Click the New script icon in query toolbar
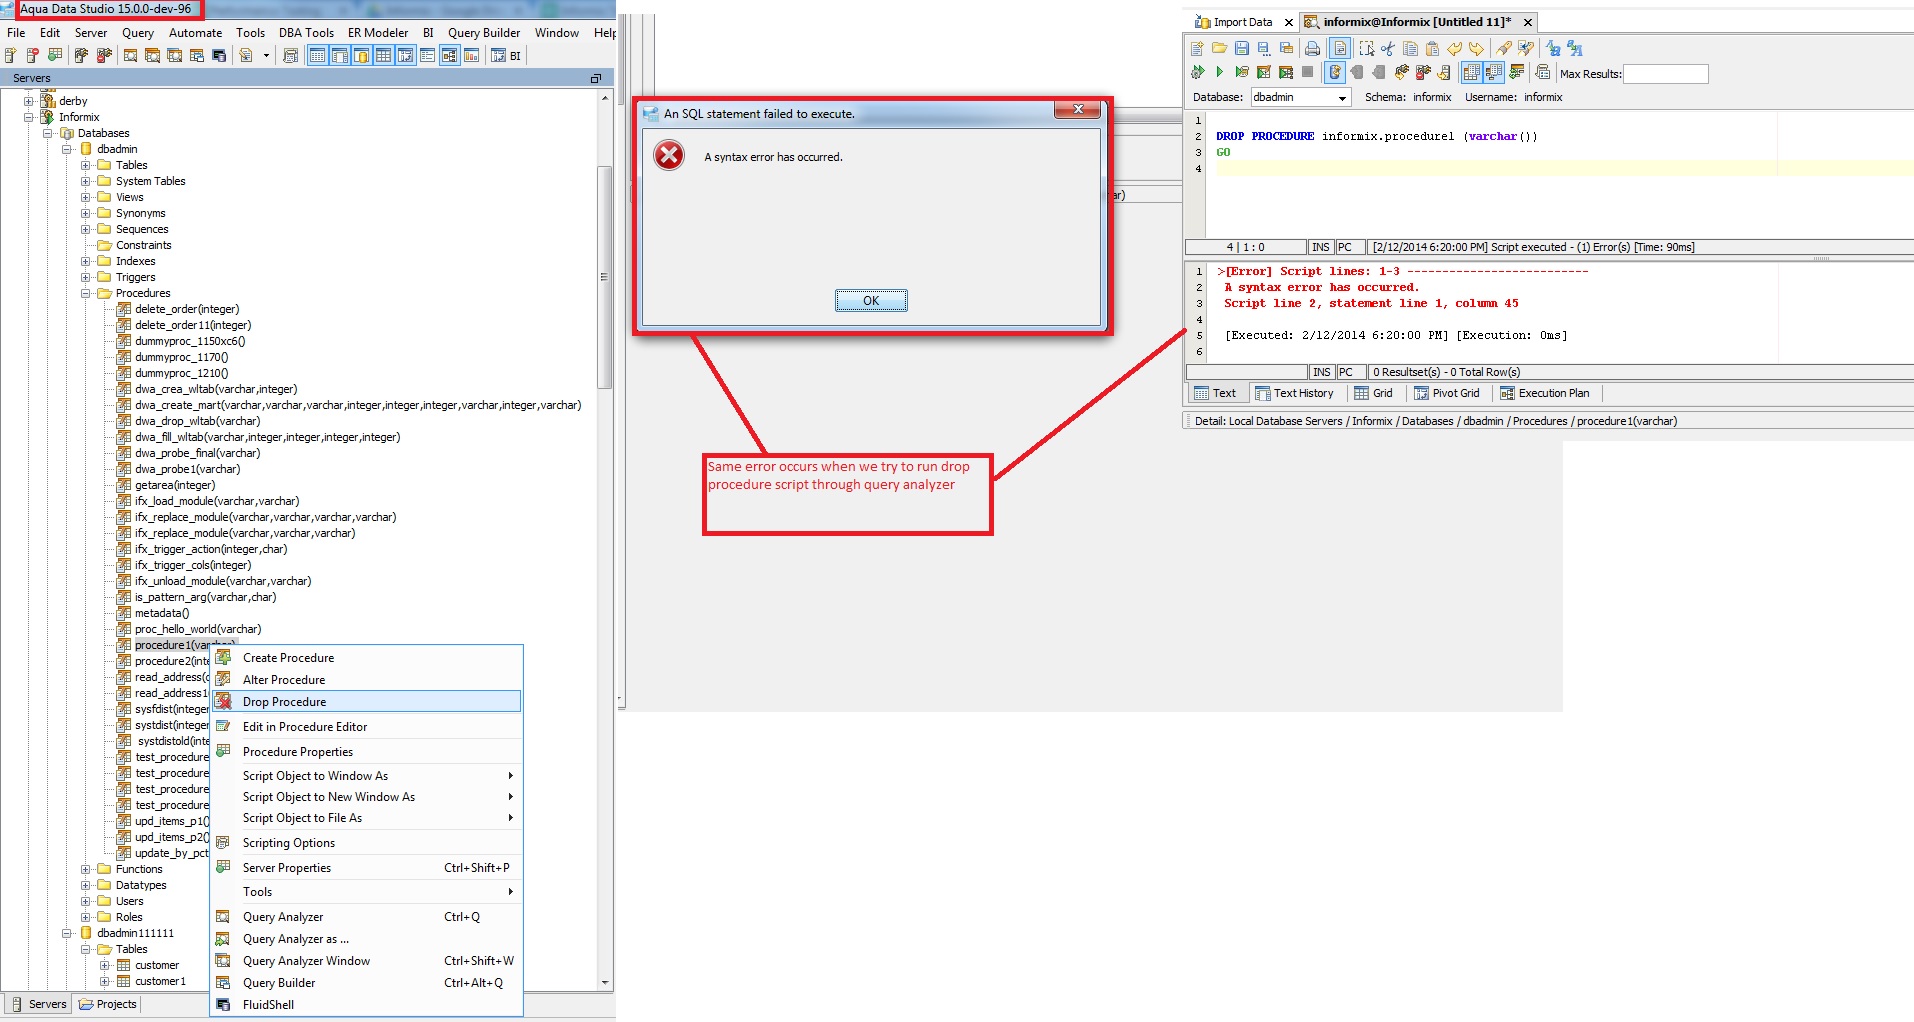Screen dimensions: 1914x1022 1197,48
